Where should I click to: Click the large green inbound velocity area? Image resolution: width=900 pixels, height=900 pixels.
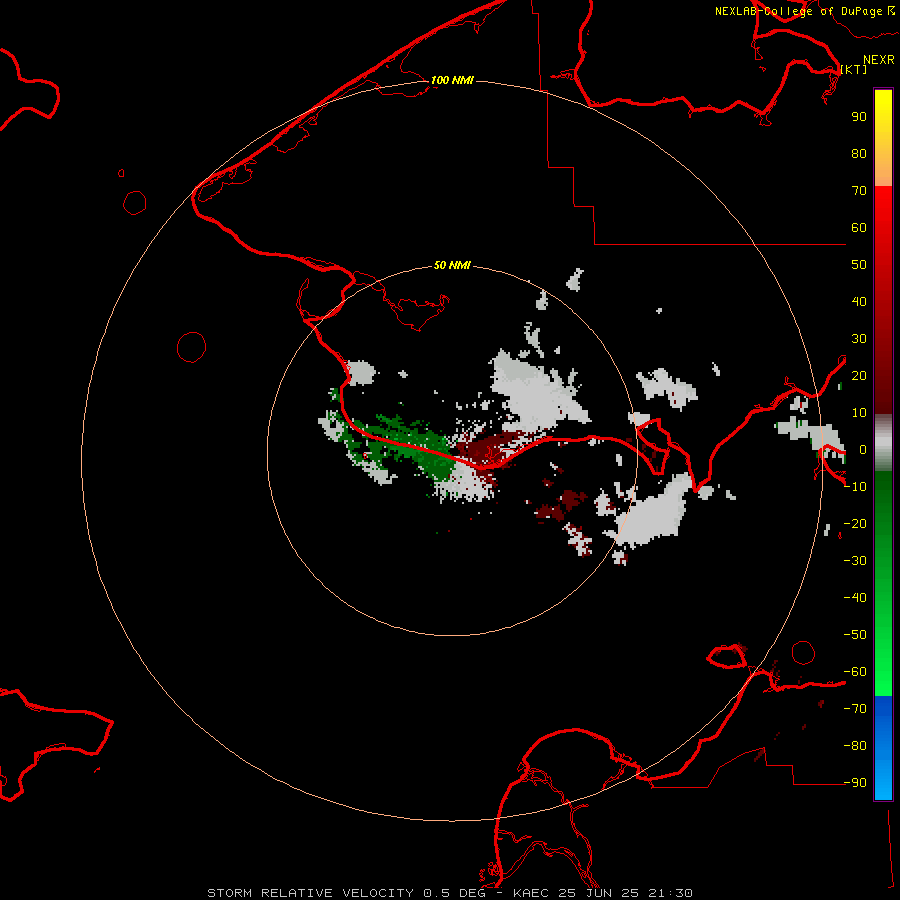click(410, 442)
